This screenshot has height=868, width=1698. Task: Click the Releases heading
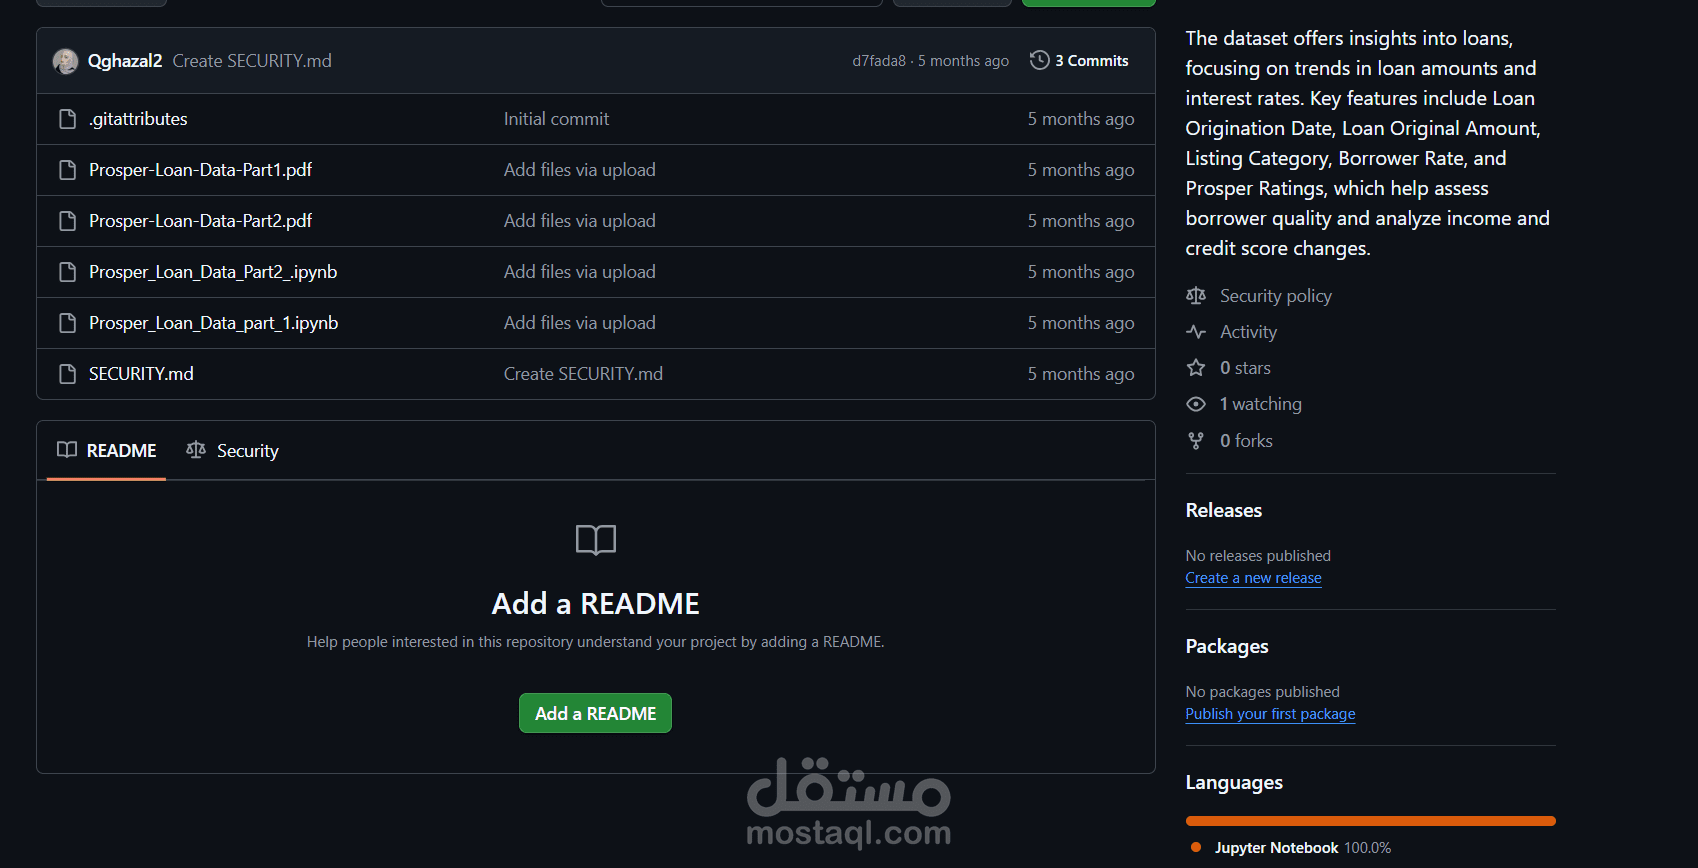click(1224, 510)
